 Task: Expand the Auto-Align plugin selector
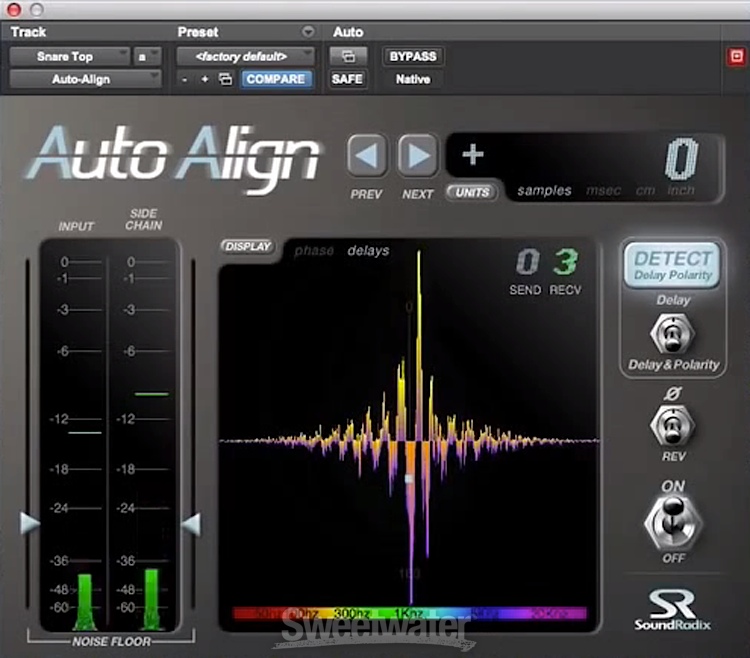(x=85, y=79)
